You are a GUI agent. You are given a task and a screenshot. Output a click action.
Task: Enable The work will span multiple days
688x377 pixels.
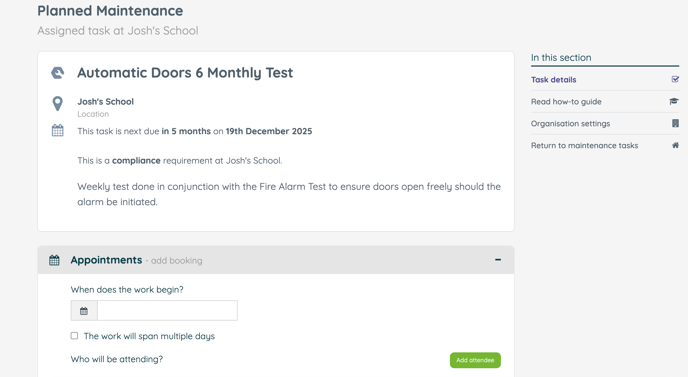point(74,336)
